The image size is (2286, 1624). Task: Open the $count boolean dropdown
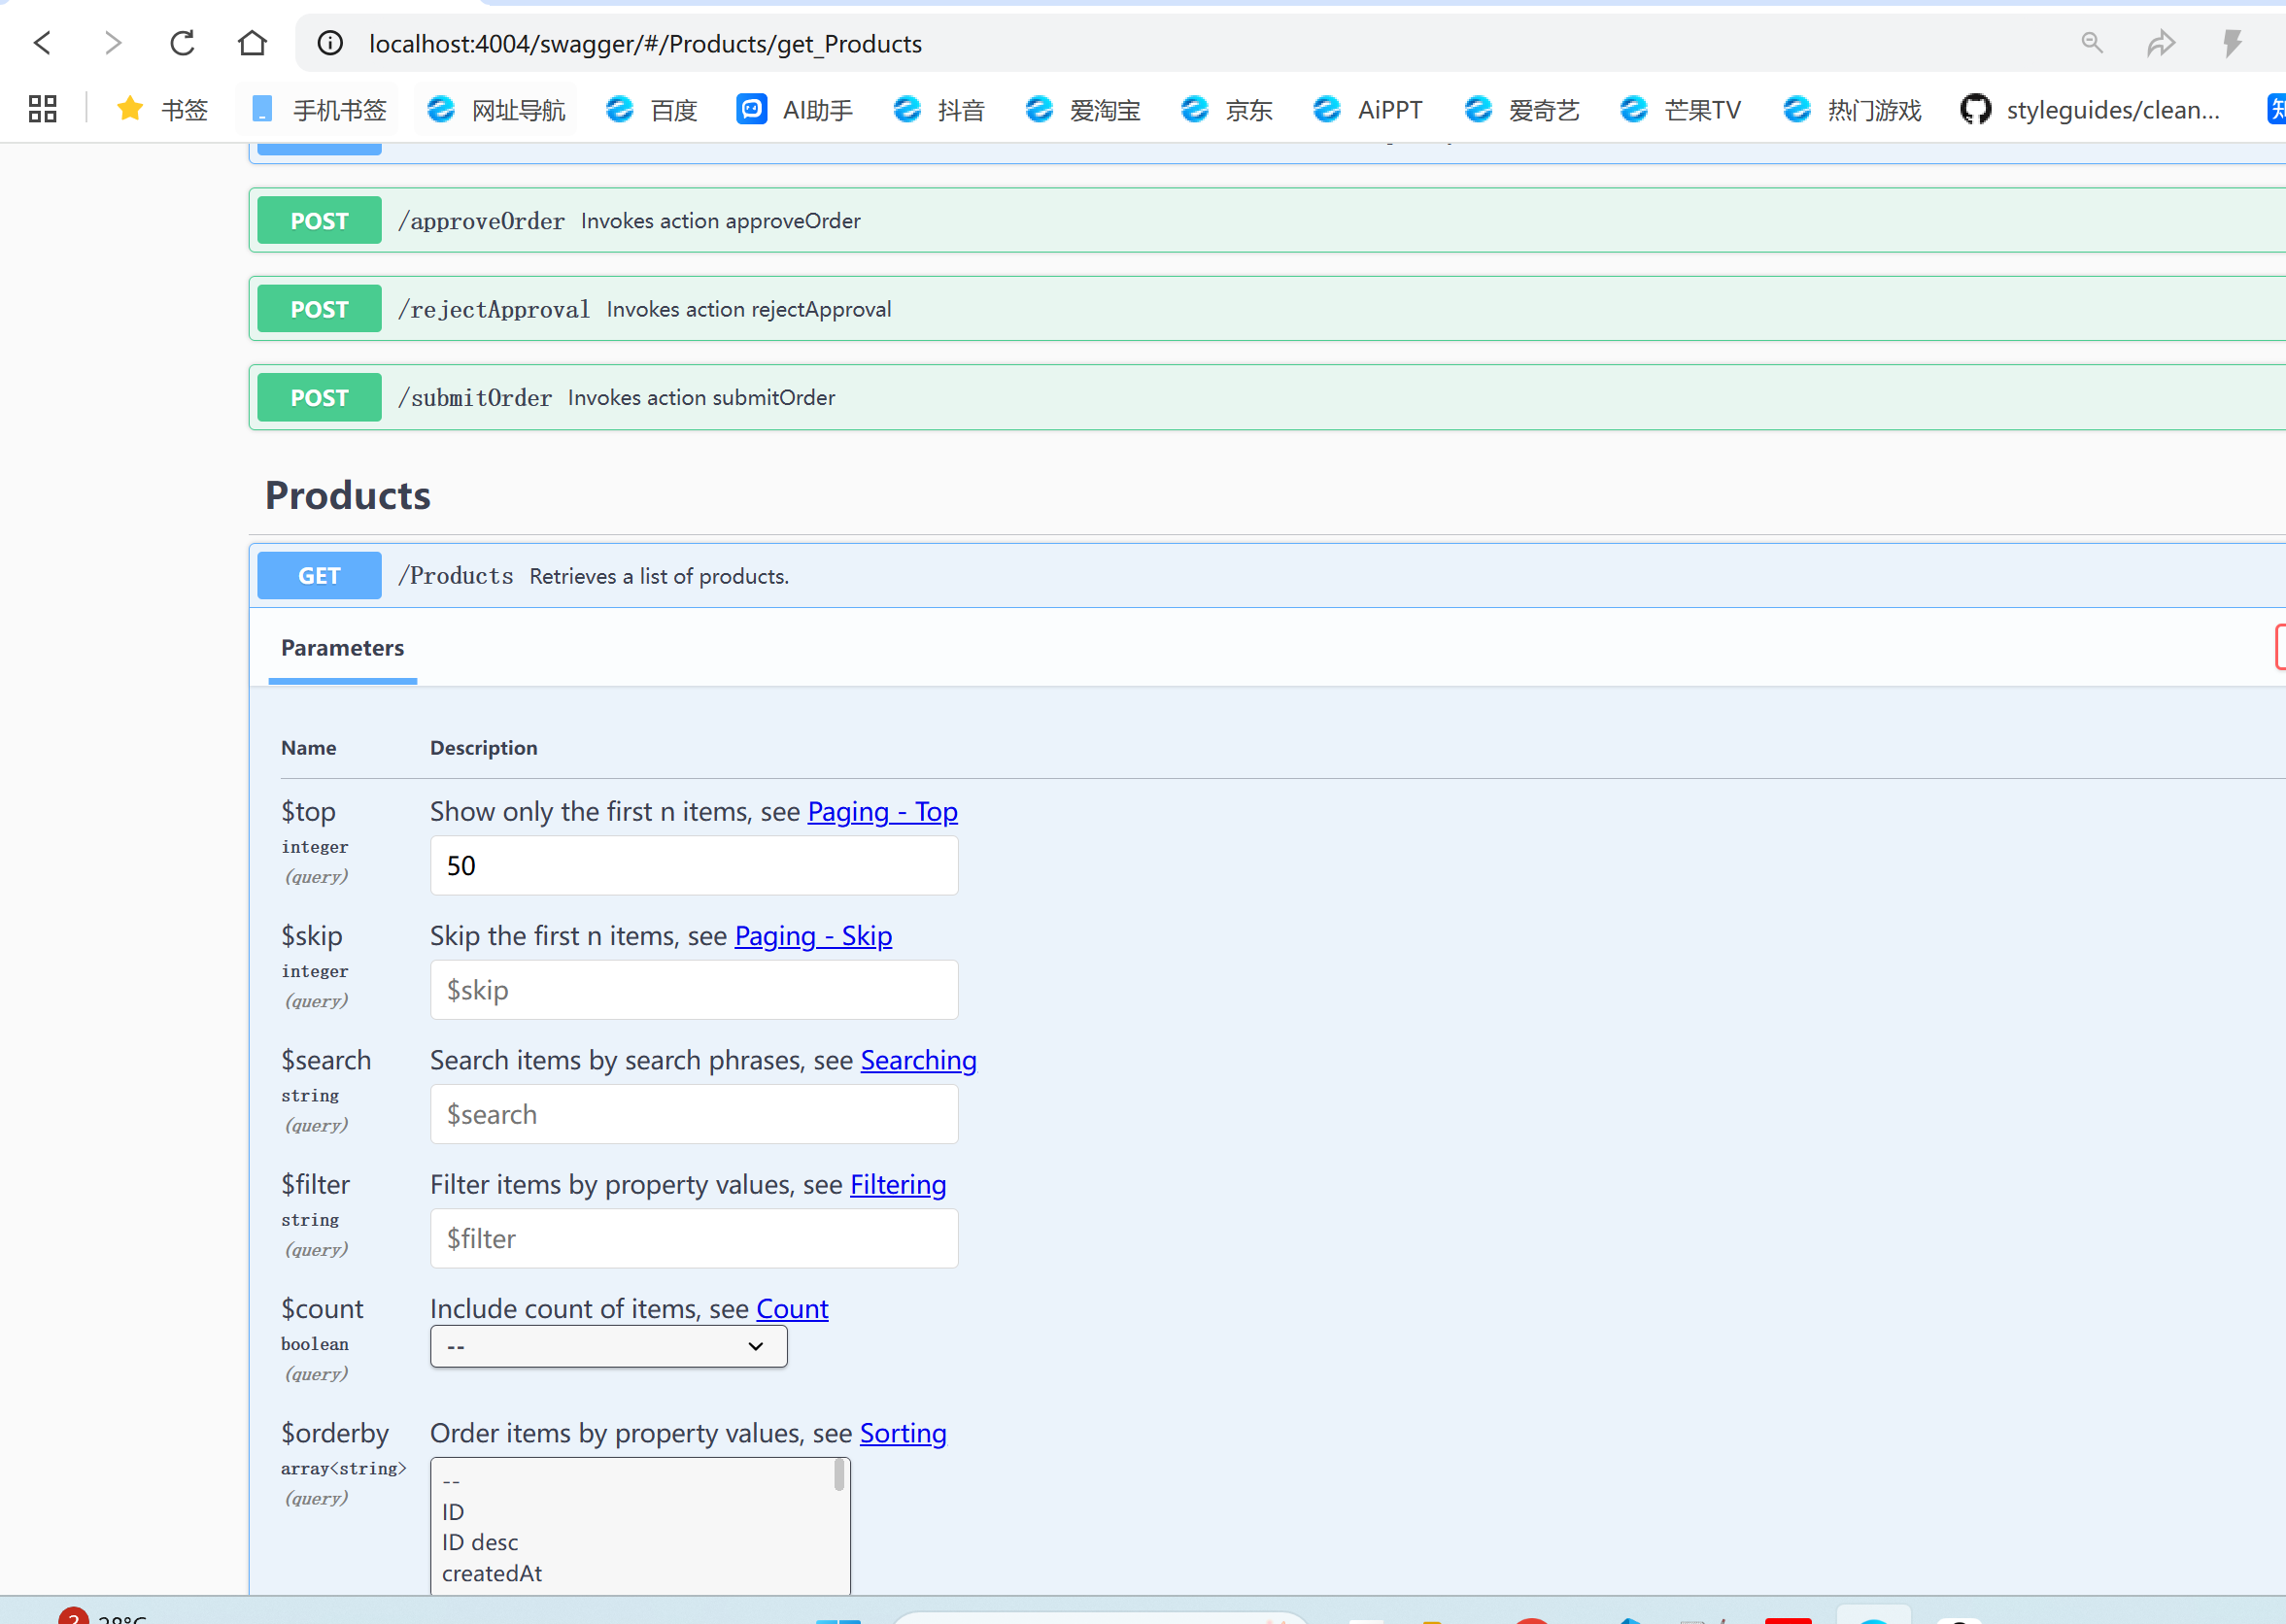[608, 1346]
